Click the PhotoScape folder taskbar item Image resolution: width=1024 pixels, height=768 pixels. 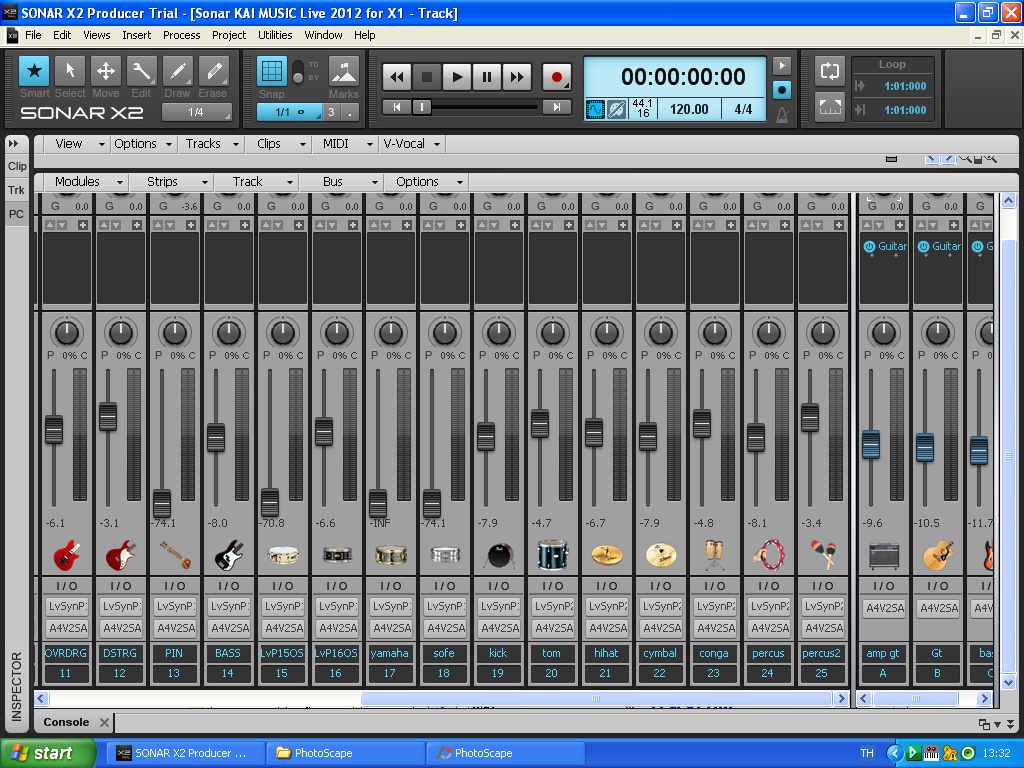(x=345, y=753)
